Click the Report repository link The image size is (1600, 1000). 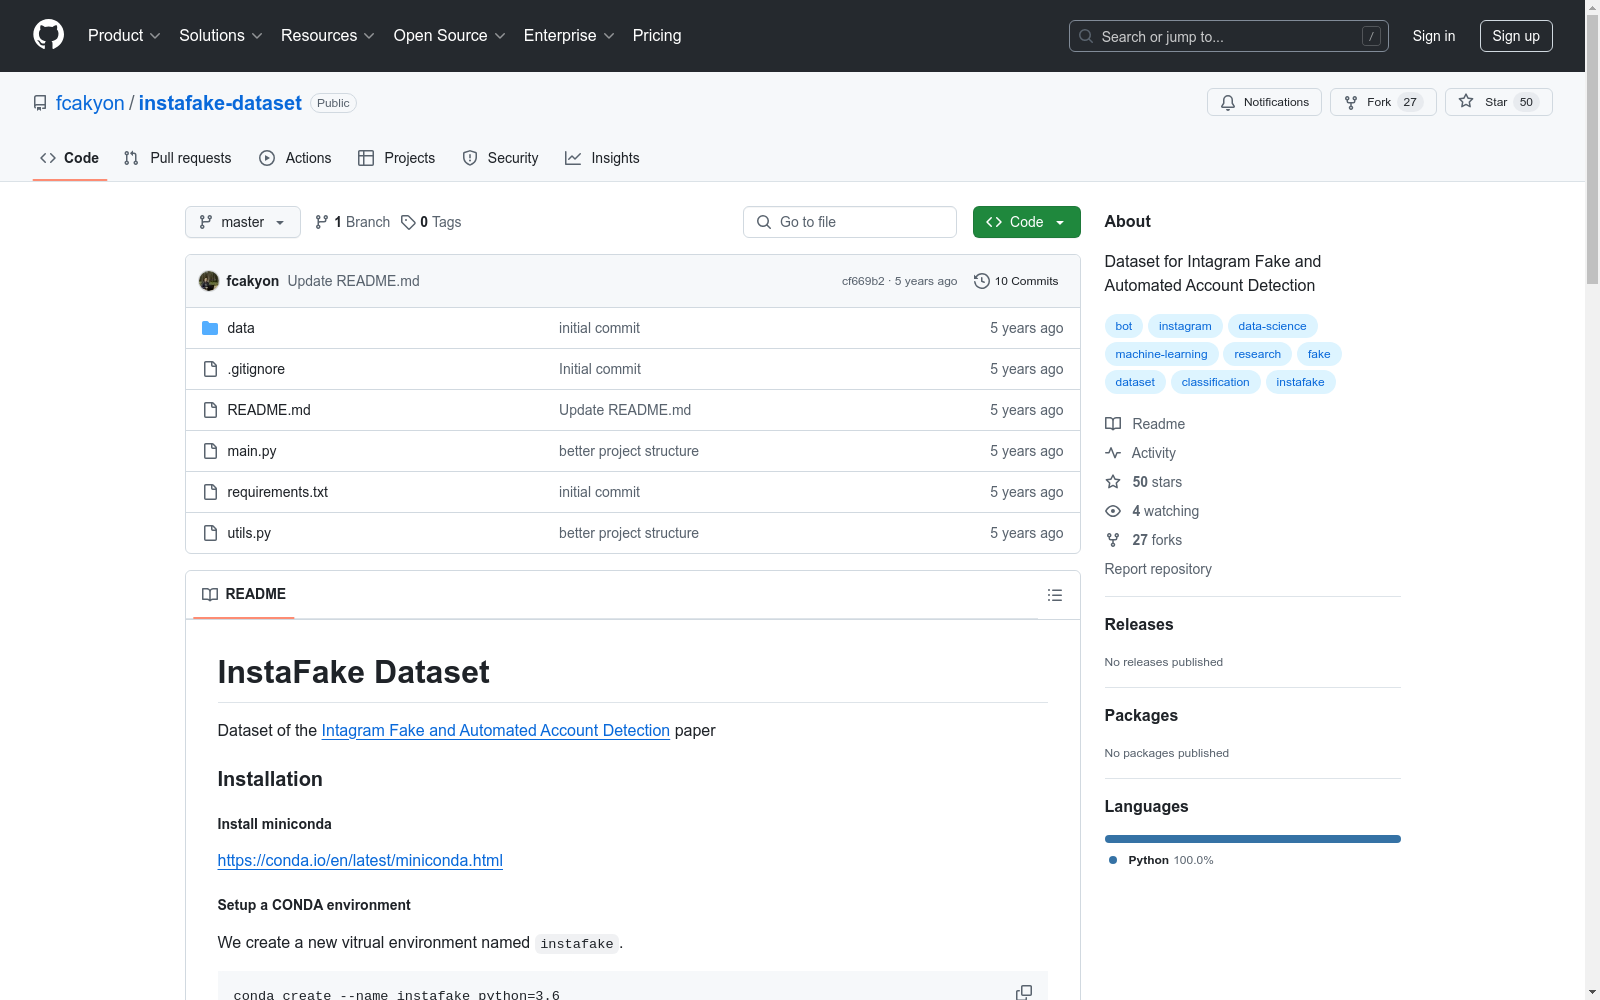click(1158, 569)
